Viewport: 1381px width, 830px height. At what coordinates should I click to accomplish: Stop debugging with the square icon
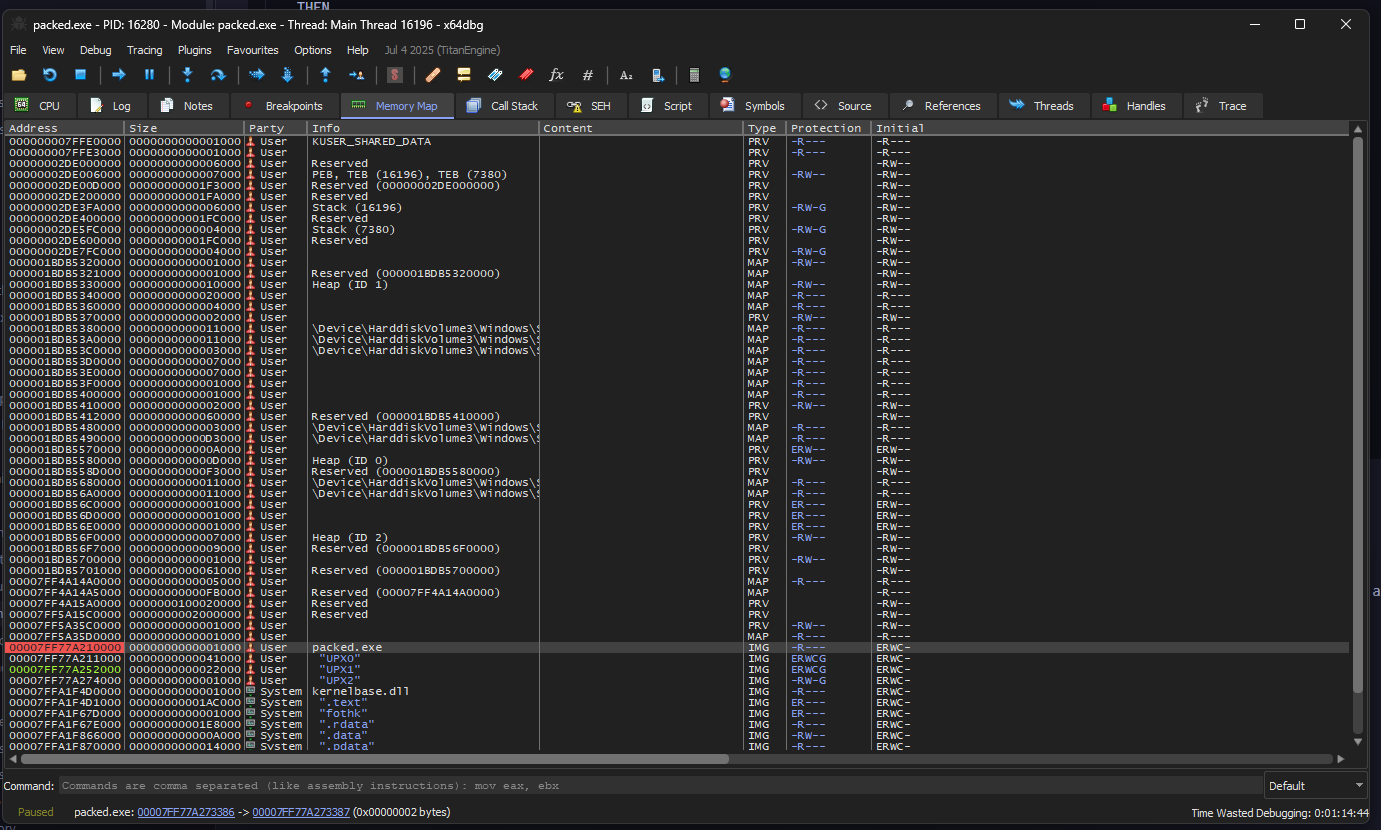tap(81, 75)
